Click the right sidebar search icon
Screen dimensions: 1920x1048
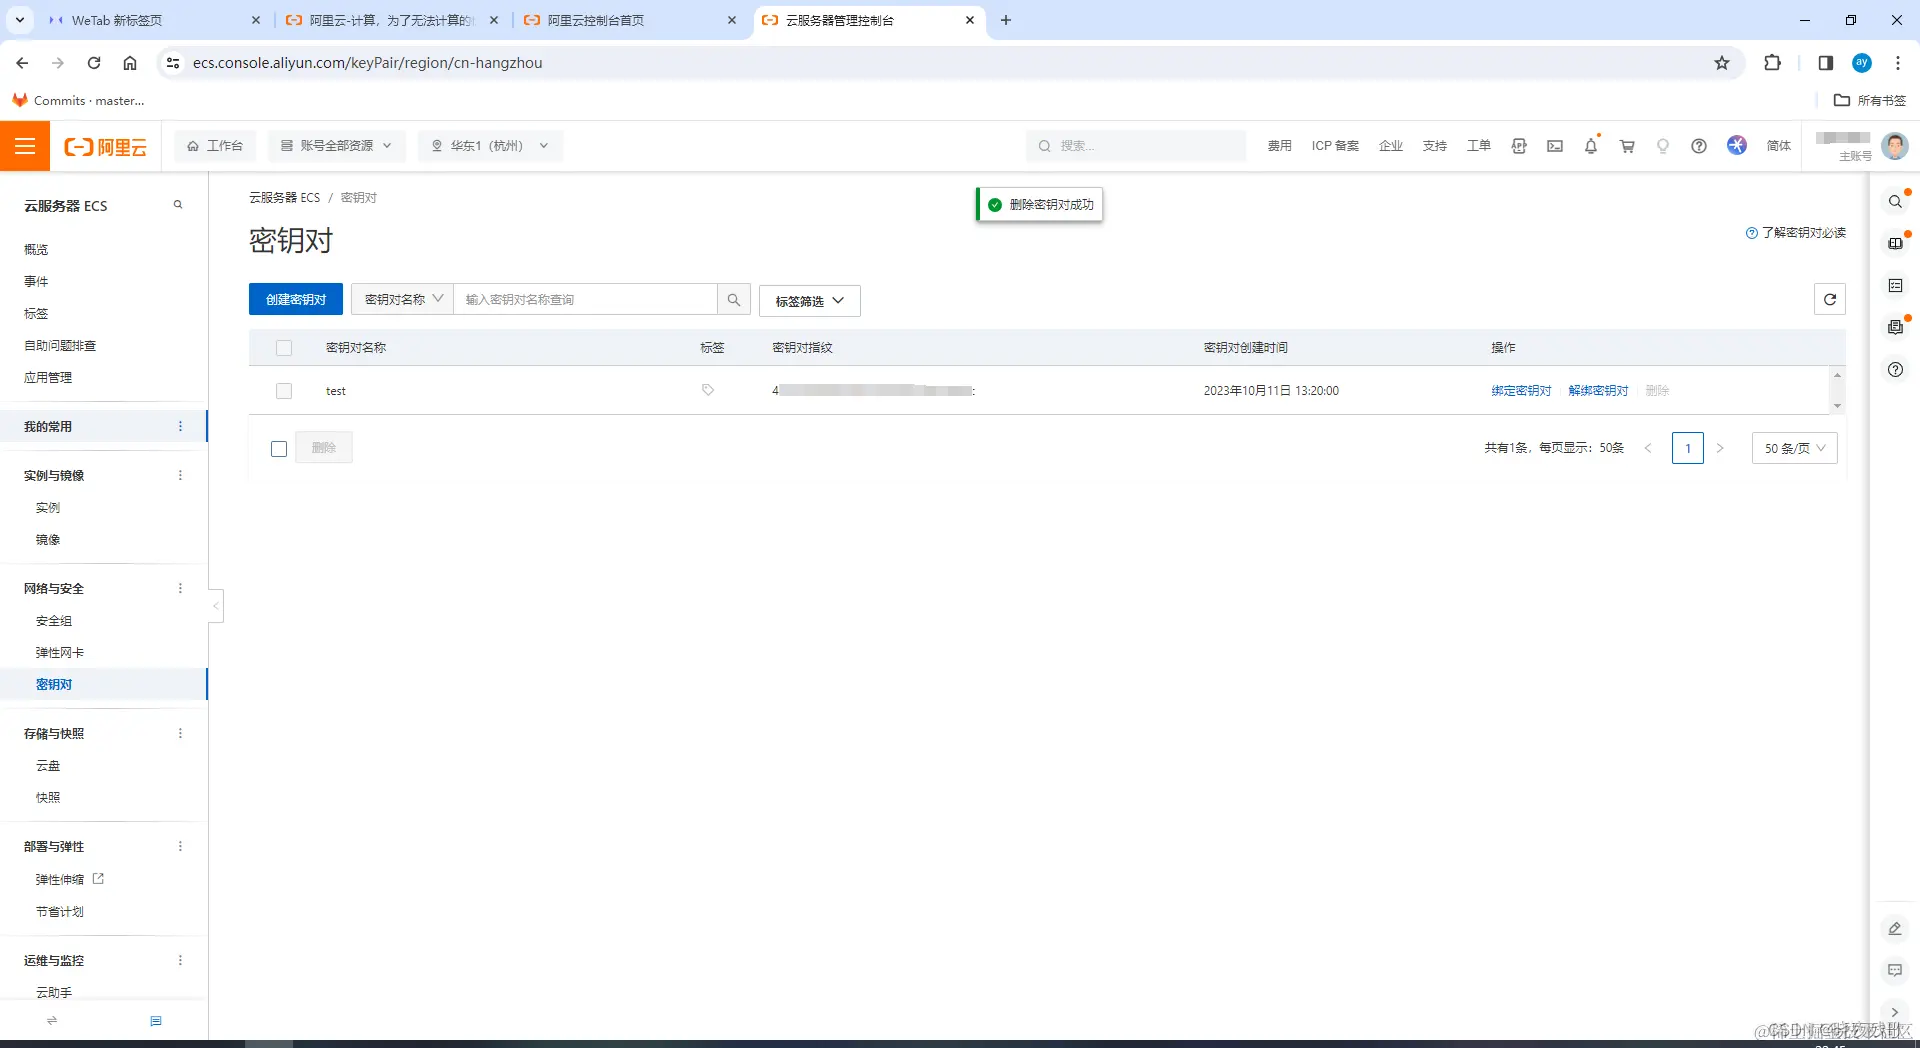coord(1895,202)
